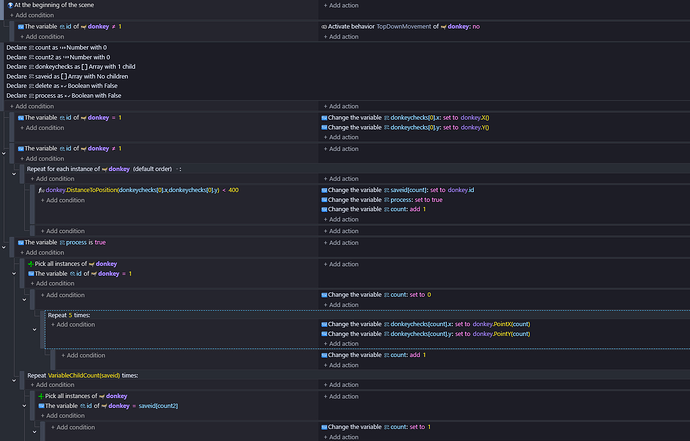Click 'Add condition' under 'Repeat 5 times'
This screenshot has width=690, height=441.
[73, 325]
